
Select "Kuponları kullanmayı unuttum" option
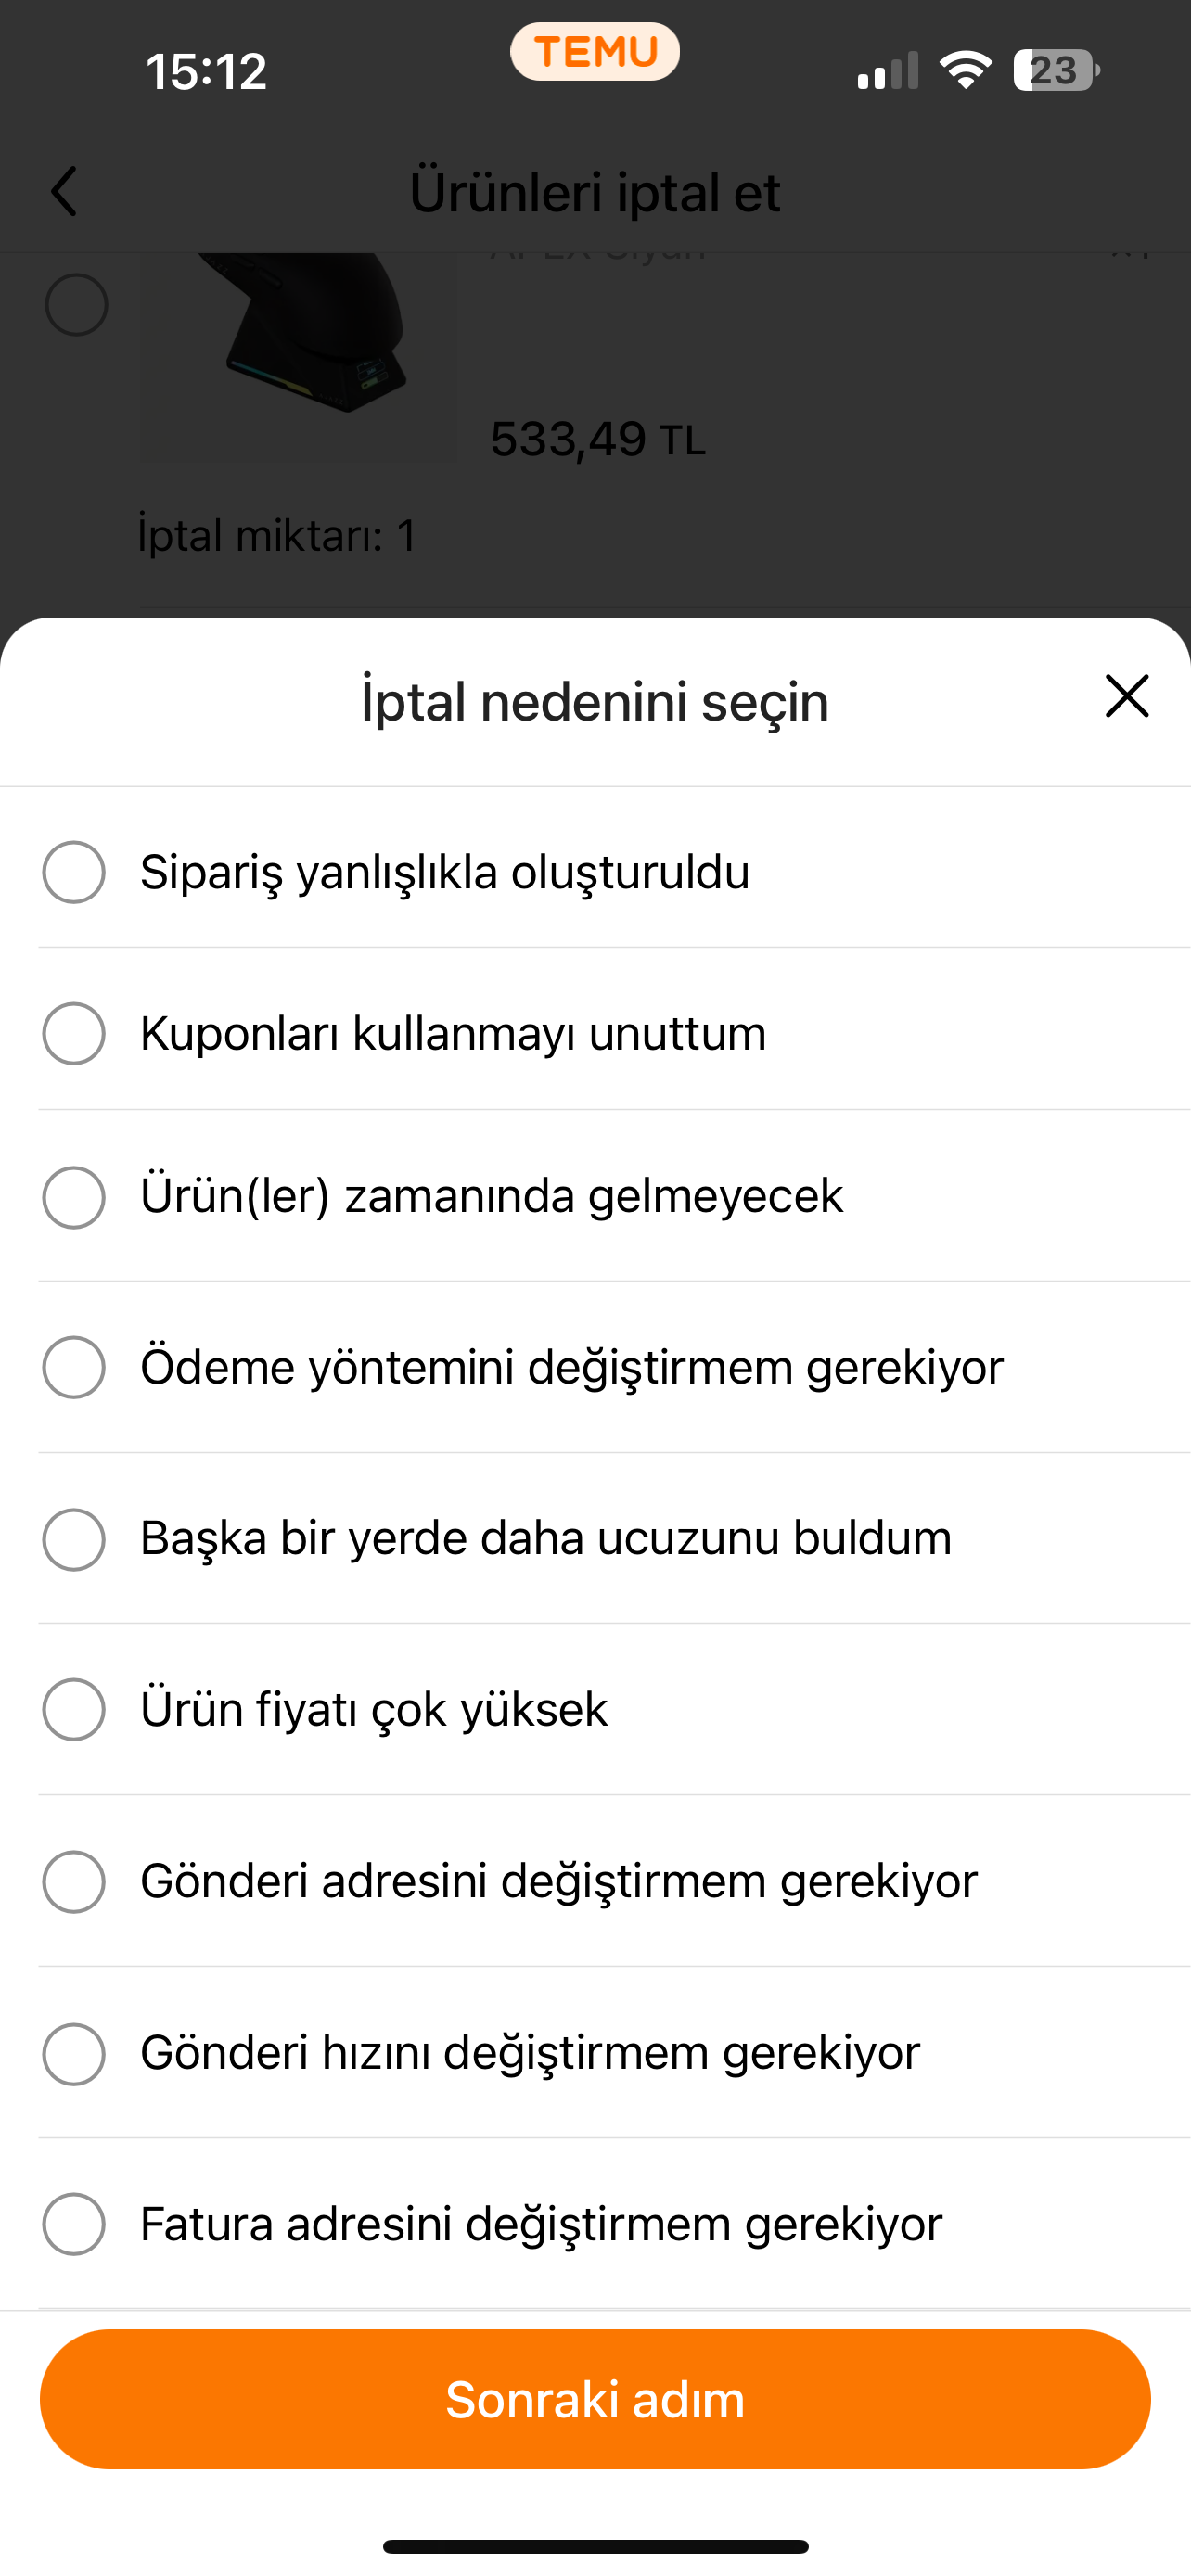click(74, 1034)
